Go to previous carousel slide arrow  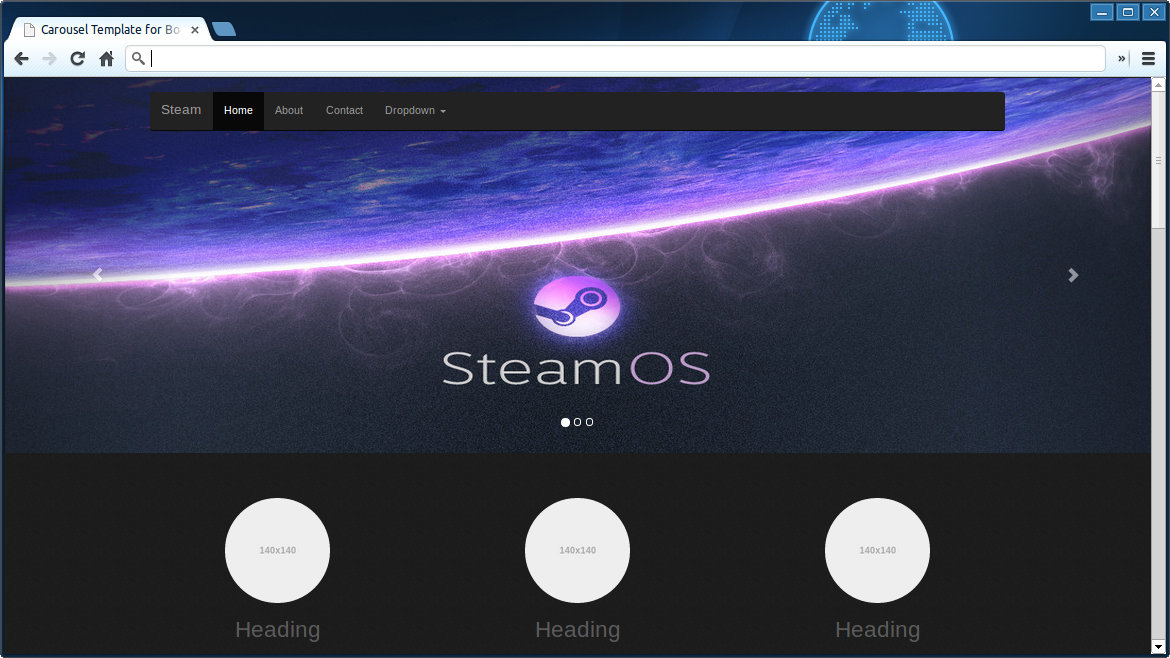pos(98,275)
